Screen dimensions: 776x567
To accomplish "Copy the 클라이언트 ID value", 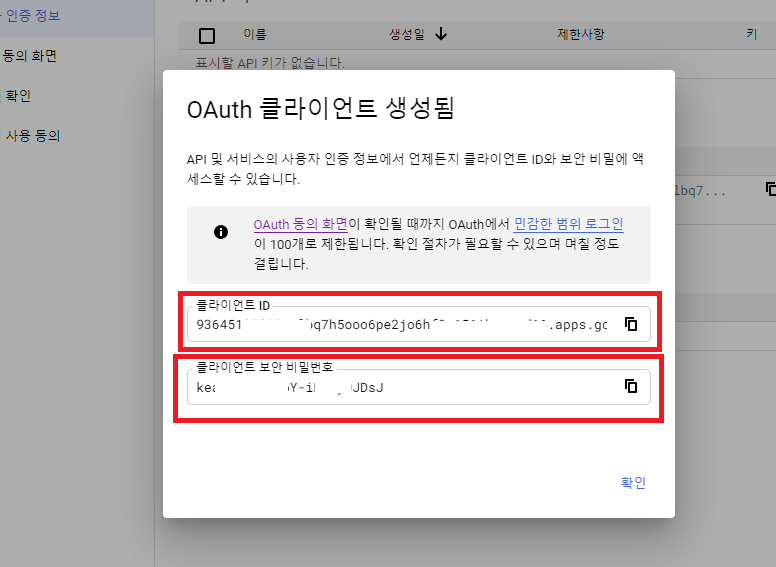I will [x=631, y=324].
